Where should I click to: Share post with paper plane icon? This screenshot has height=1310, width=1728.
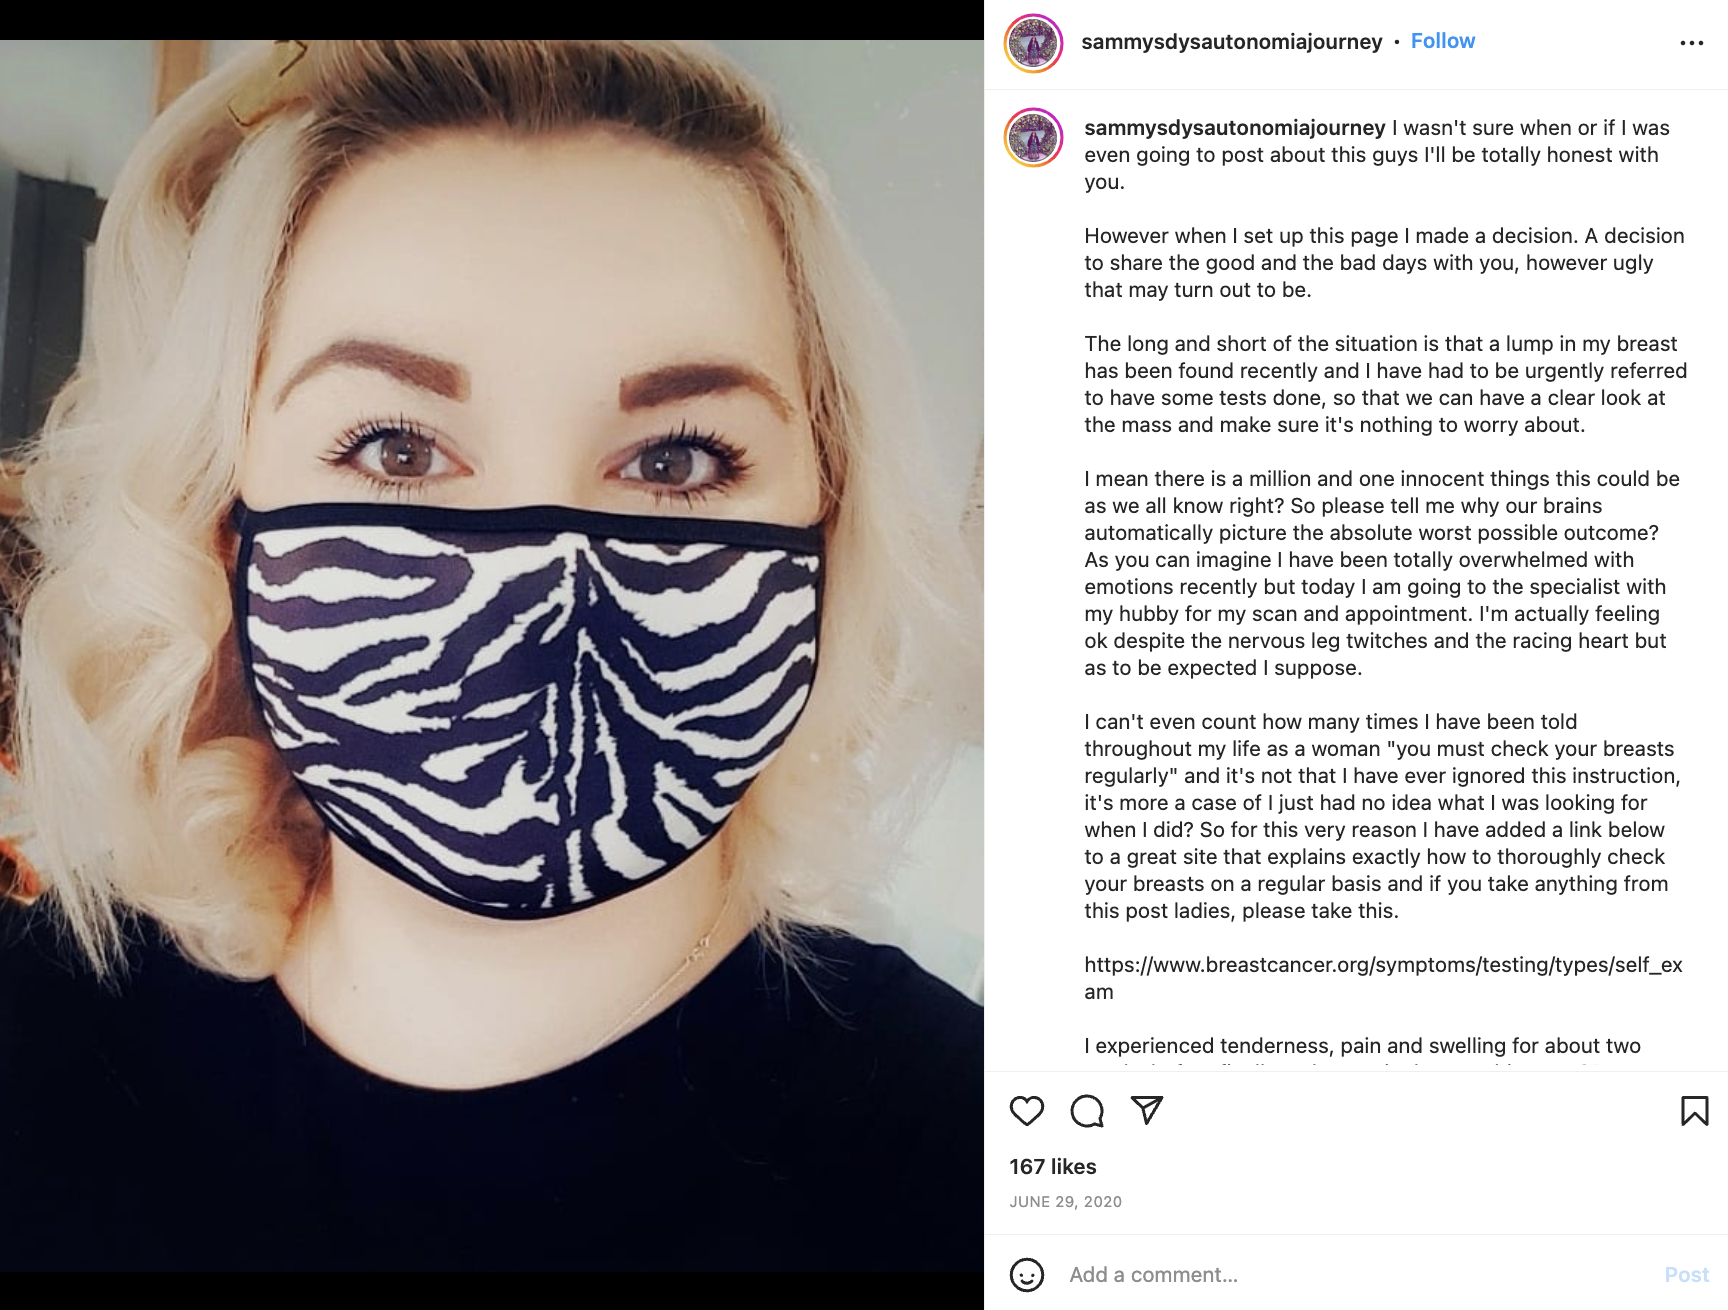pos(1147,1110)
